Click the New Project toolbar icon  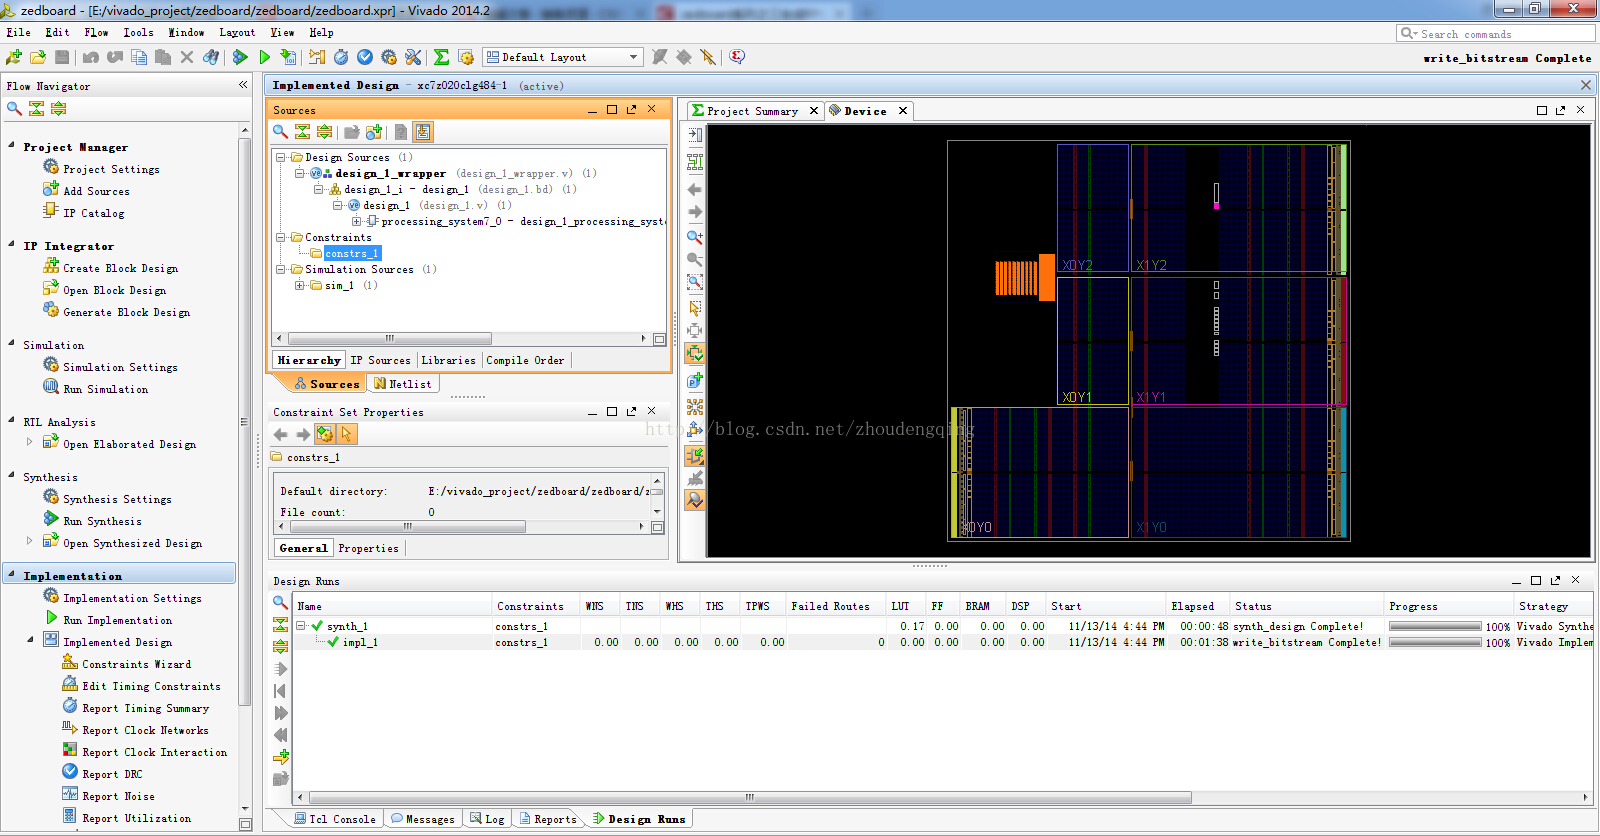coord(14,57)
